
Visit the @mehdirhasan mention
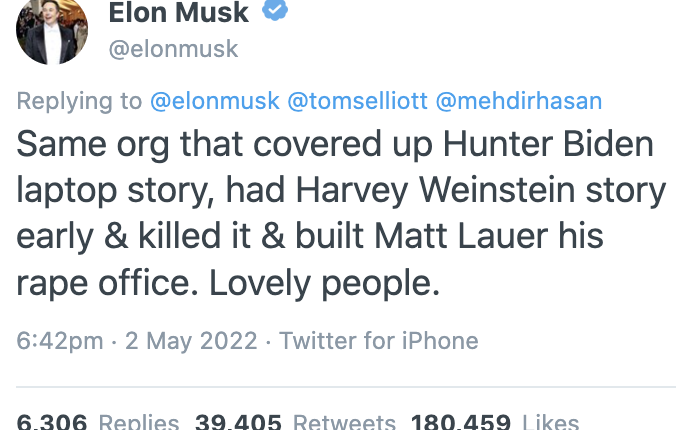click(518, 102)
